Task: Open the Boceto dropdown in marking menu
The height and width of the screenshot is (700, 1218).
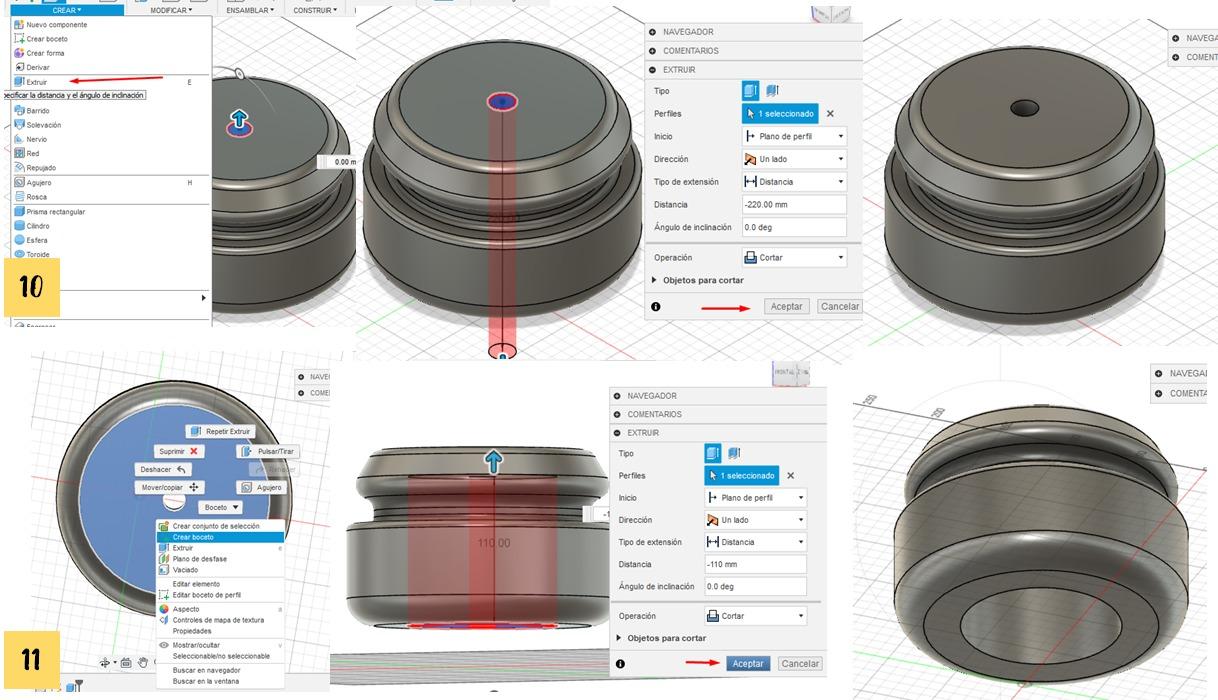Action: (222, 508)
